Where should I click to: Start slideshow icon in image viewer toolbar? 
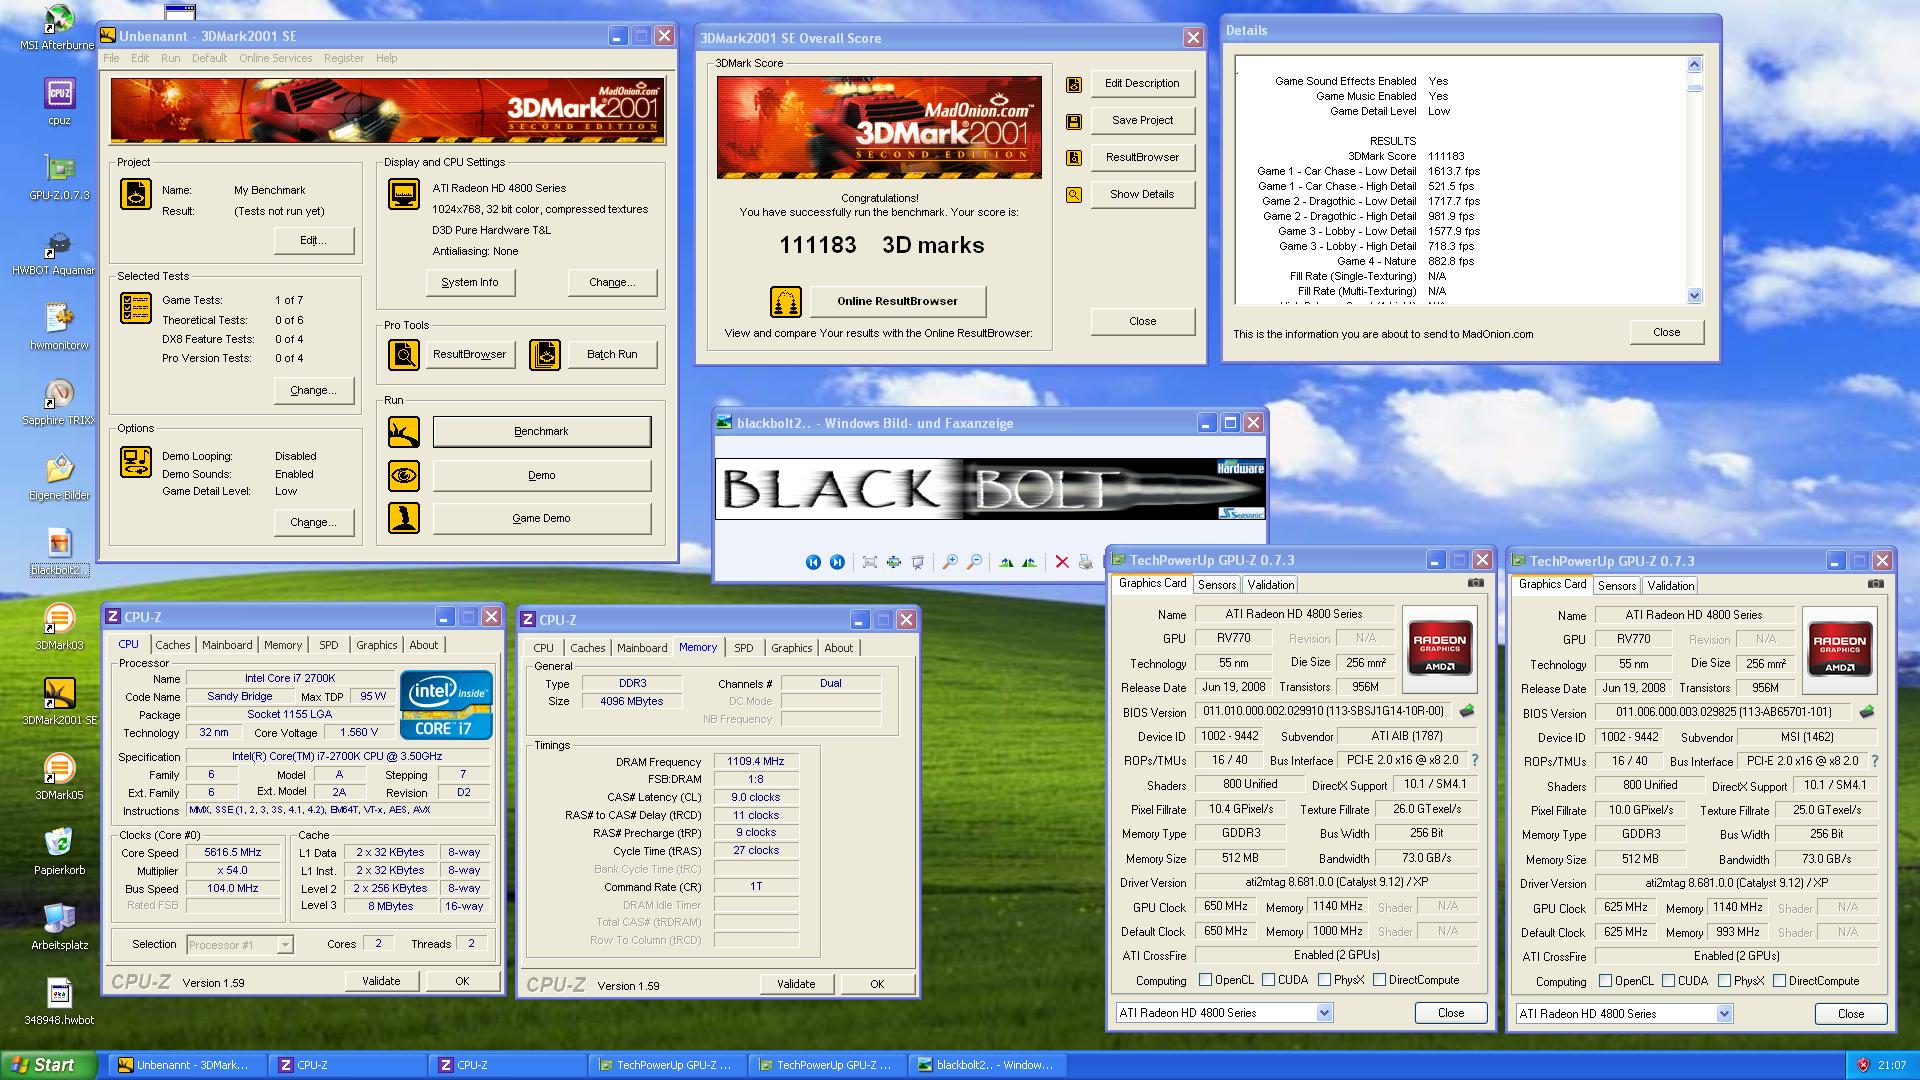[x=917, y=562]
